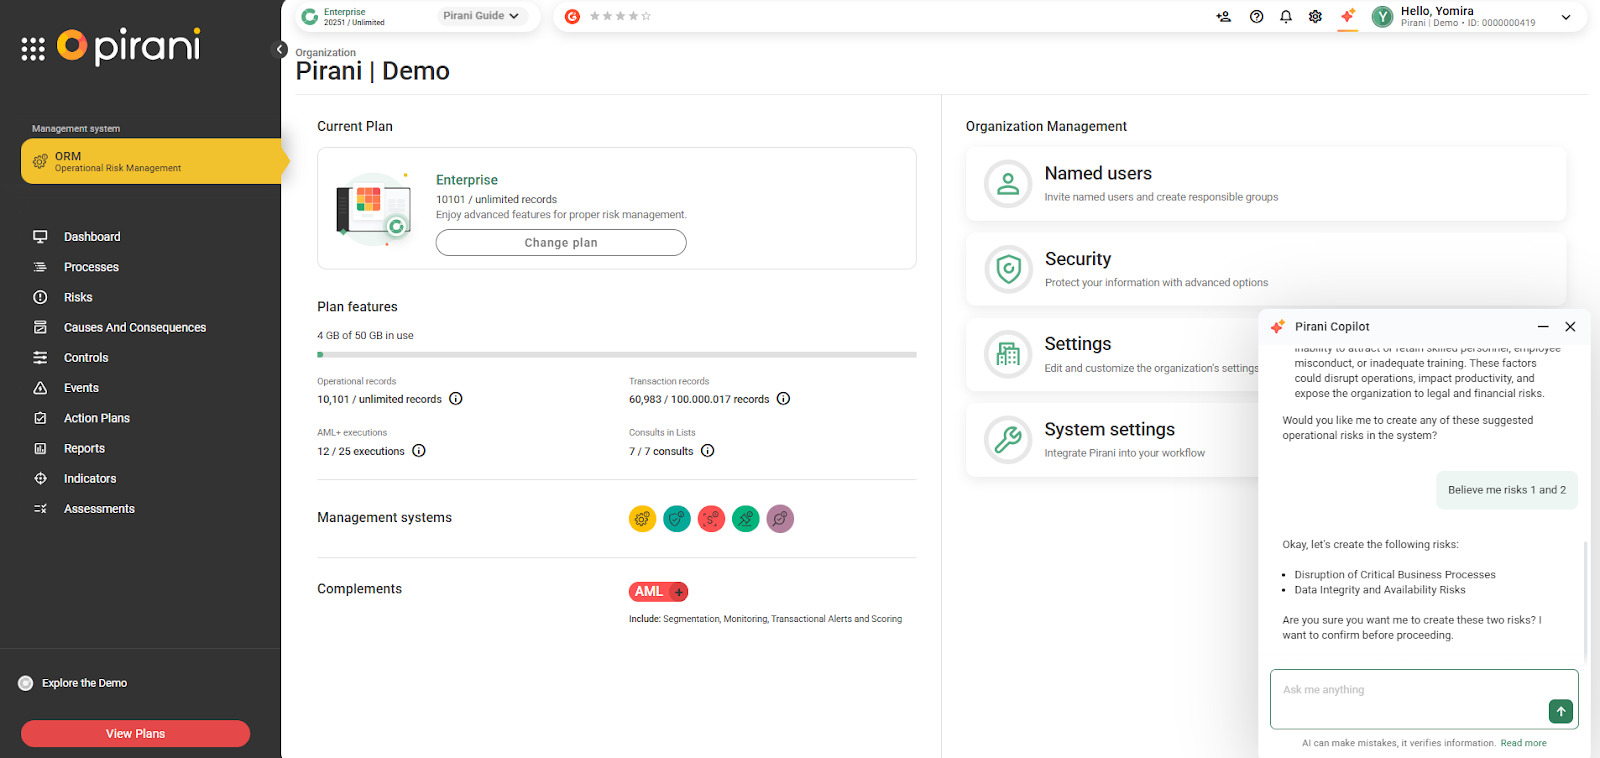Open the settings gear in the header
This screenshot has width=1600, height=758.
pos(1315,16)
